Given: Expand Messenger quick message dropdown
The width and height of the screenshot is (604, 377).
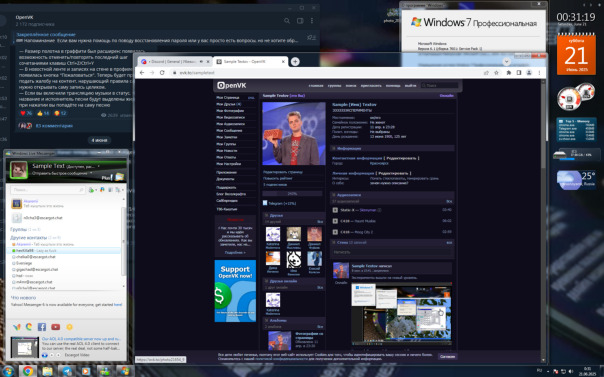Looking at the screenshot, I should coord(91,173).
